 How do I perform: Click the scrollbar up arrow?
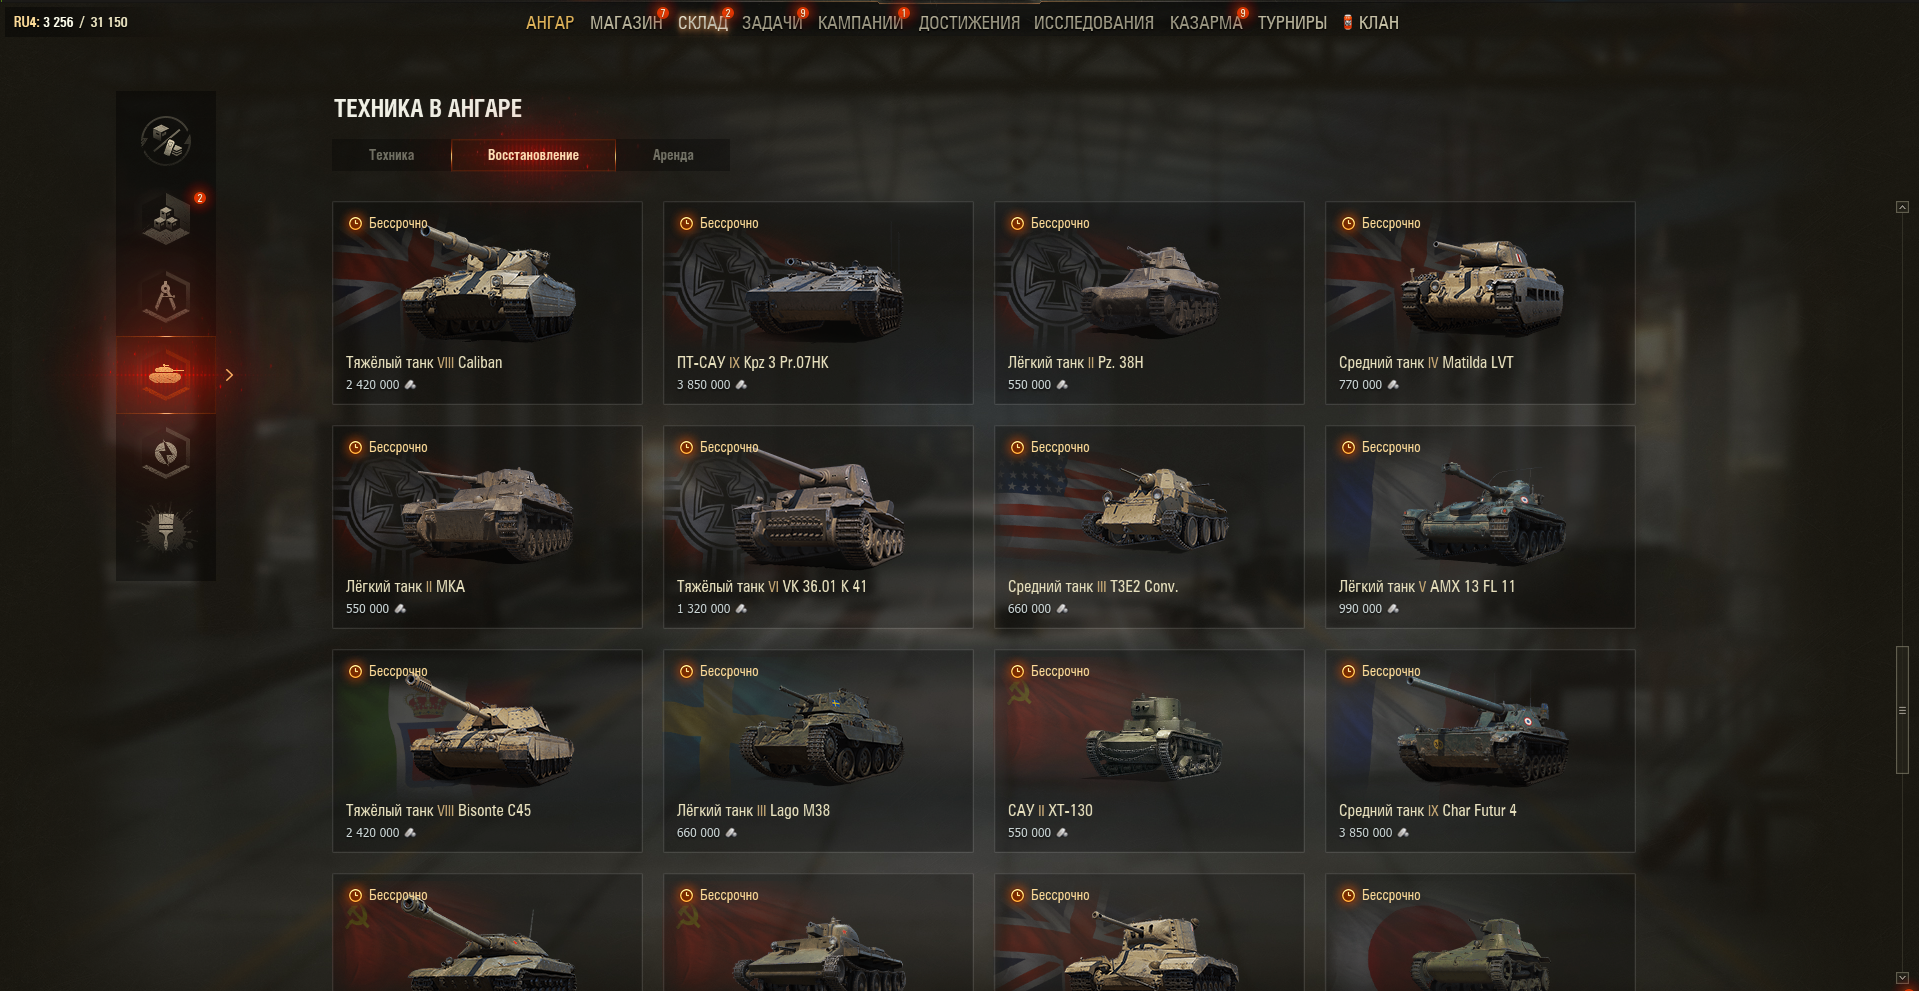1902,207
